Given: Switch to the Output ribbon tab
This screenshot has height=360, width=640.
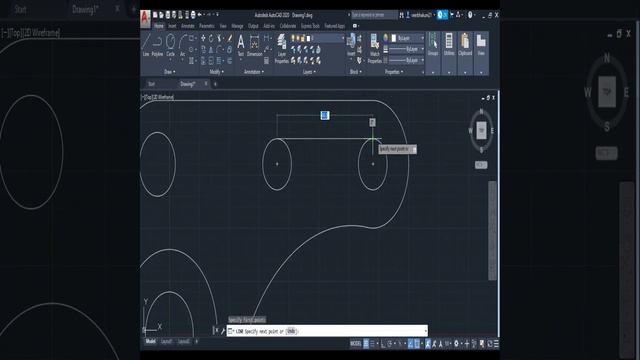Looking at the screenshot, I should (253, 26).
